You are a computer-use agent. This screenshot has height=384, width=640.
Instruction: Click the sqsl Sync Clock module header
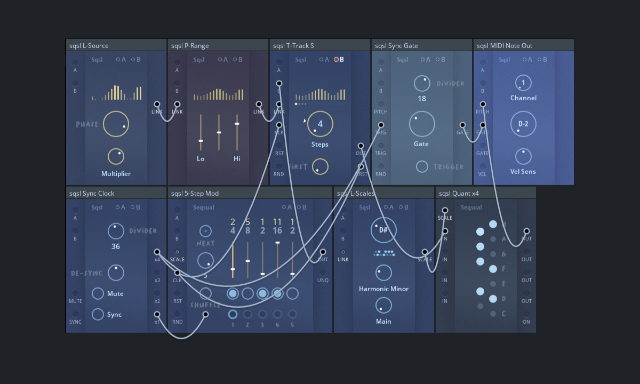pyautogui.click(x=116, y=193)
